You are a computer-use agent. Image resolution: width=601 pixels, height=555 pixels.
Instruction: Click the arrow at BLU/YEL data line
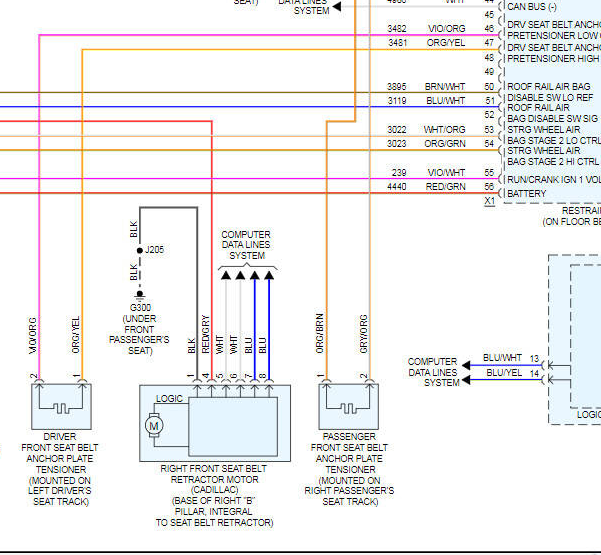[466, 380]
